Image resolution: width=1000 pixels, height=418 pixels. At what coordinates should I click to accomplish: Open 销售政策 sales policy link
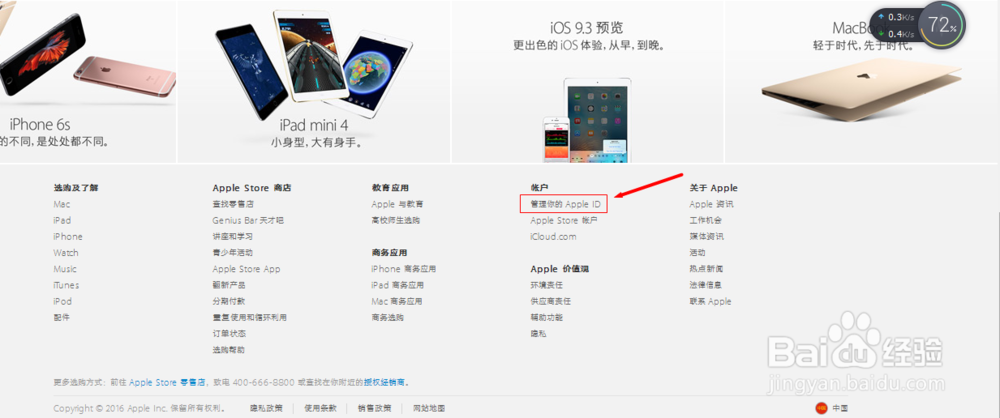[375, 408]
